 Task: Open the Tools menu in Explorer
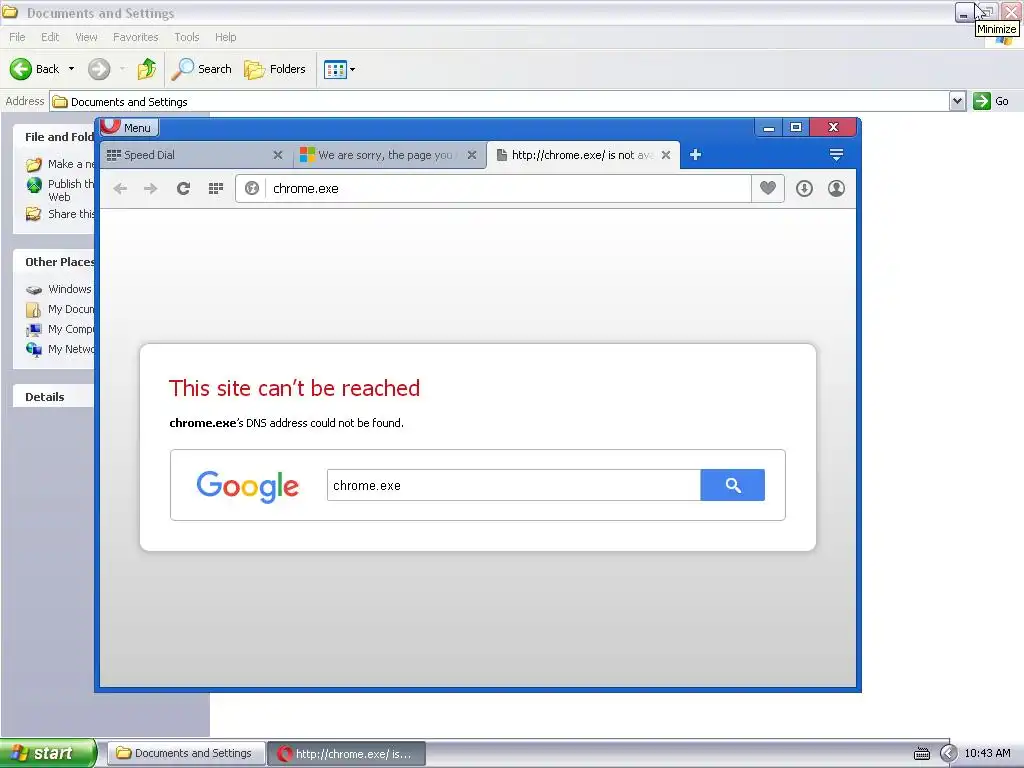pyautogui.click(x=187, y=37)
